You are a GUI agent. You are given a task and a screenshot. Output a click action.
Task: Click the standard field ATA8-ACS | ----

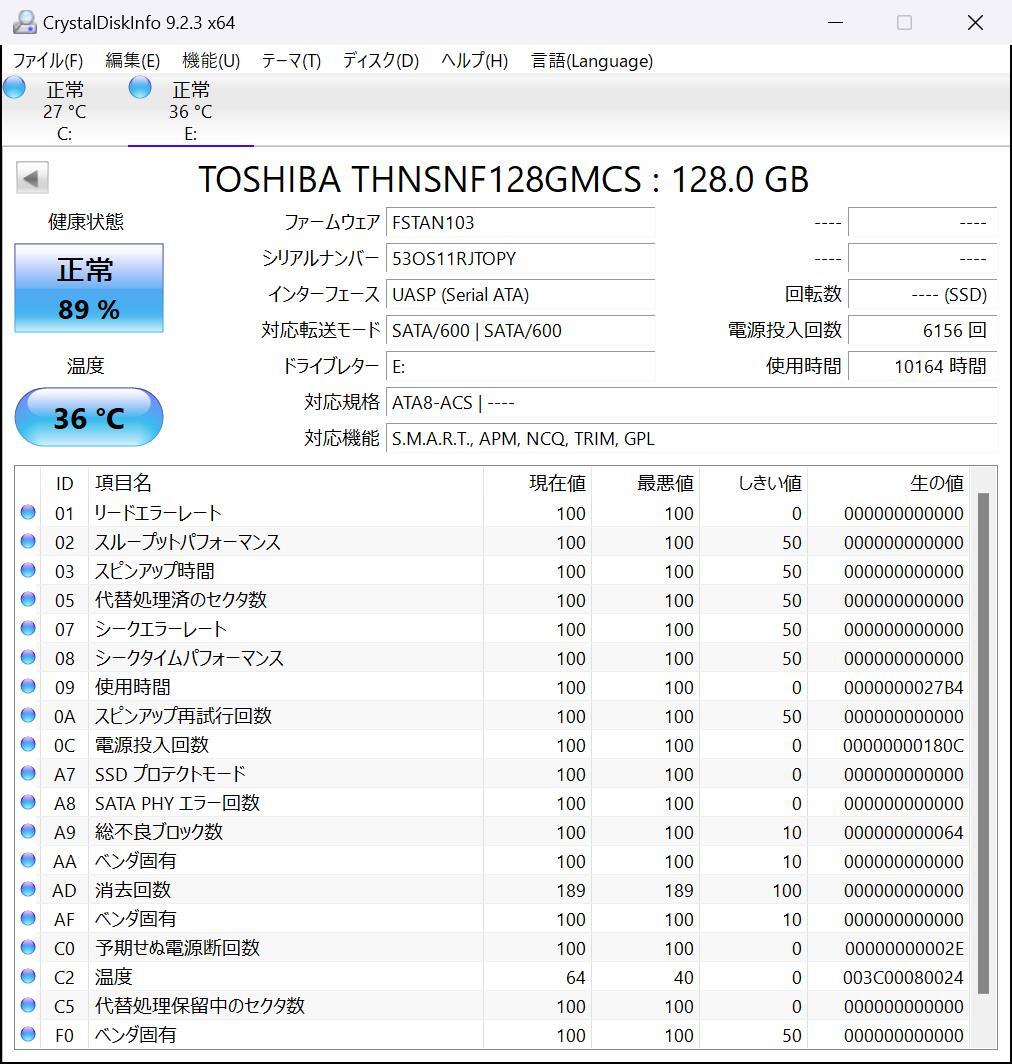pyautogui.click(x=692, y=402)
